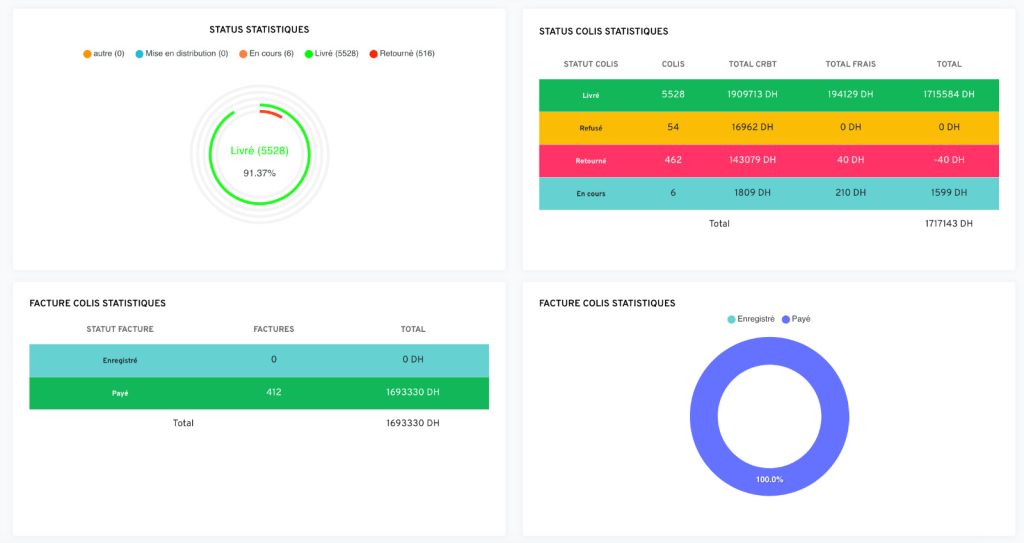This screenshot has height=543, width=1024.
Task: Click the red Retourné arc in radial chart
Action: pyautogui.click(x=271, y=113)
